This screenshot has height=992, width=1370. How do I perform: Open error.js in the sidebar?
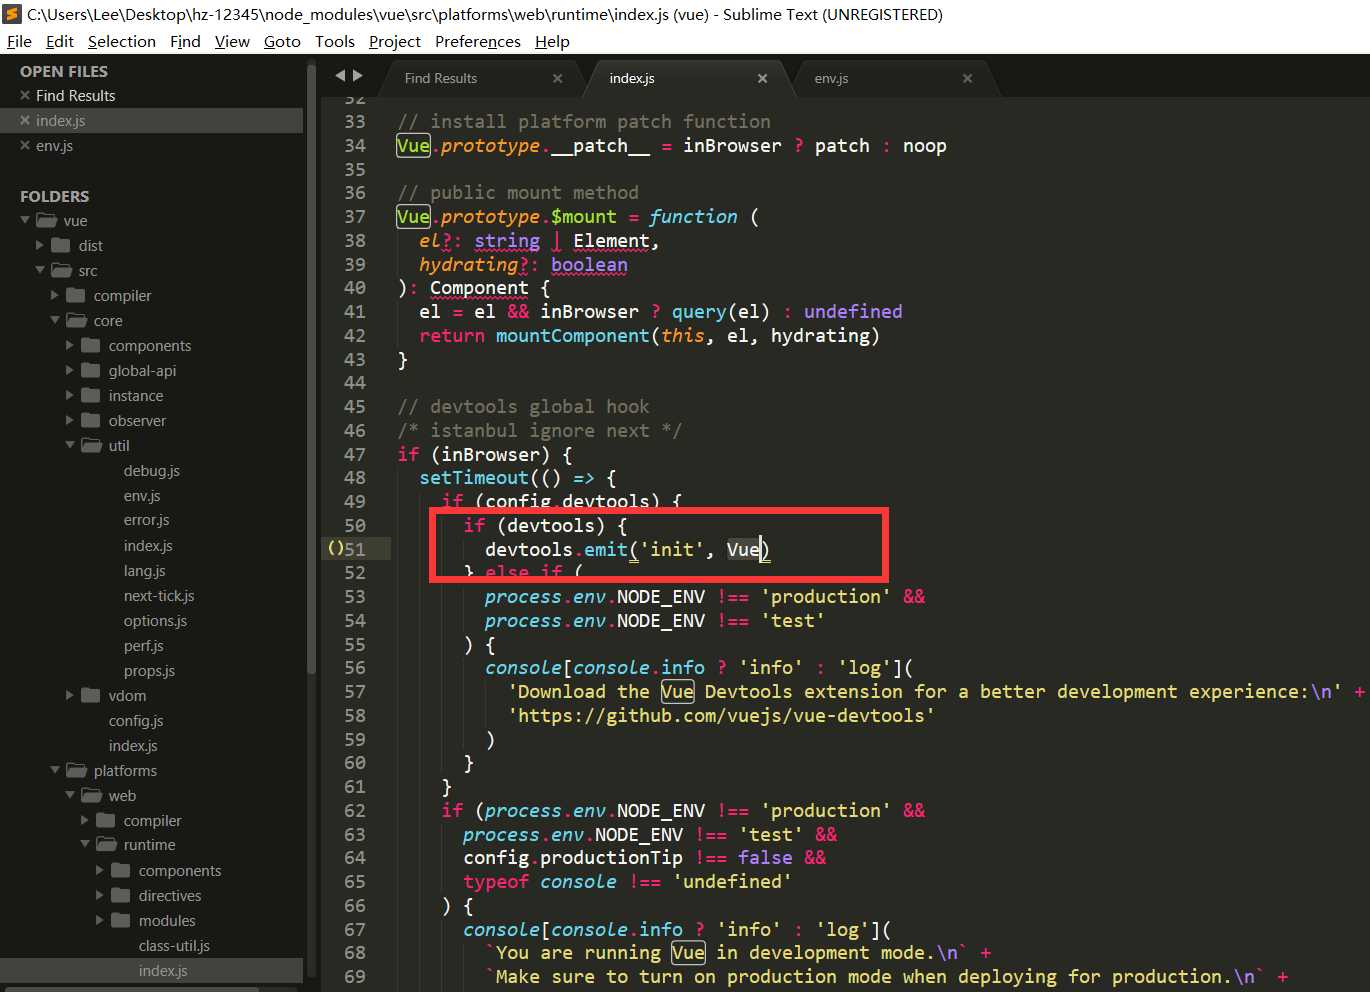click(x=147, y=520)
